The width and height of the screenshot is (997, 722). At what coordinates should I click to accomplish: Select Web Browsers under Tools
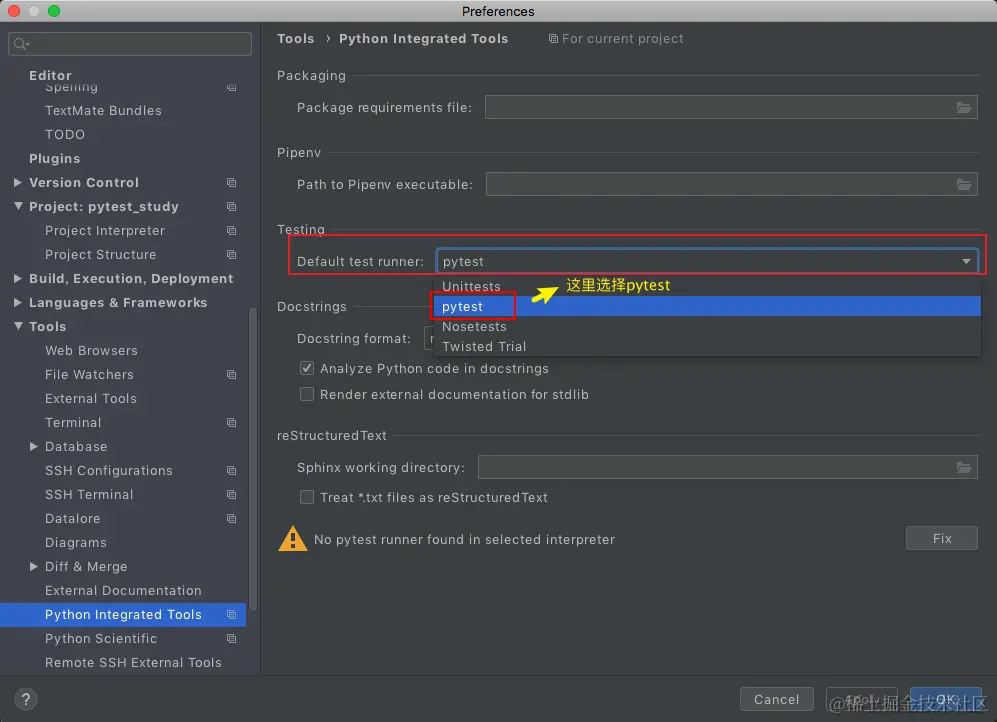[x=91, y=351]
